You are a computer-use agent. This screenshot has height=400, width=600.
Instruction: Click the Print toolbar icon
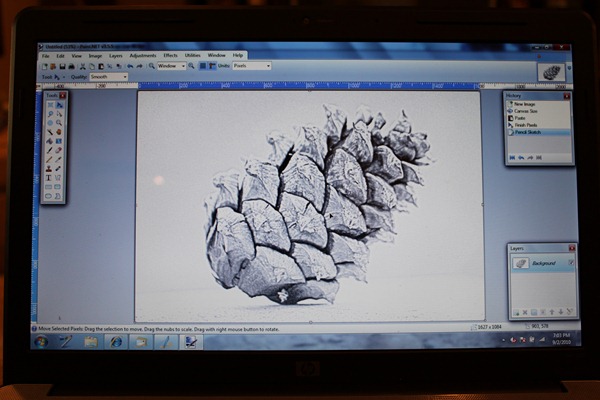coord(72,66)
